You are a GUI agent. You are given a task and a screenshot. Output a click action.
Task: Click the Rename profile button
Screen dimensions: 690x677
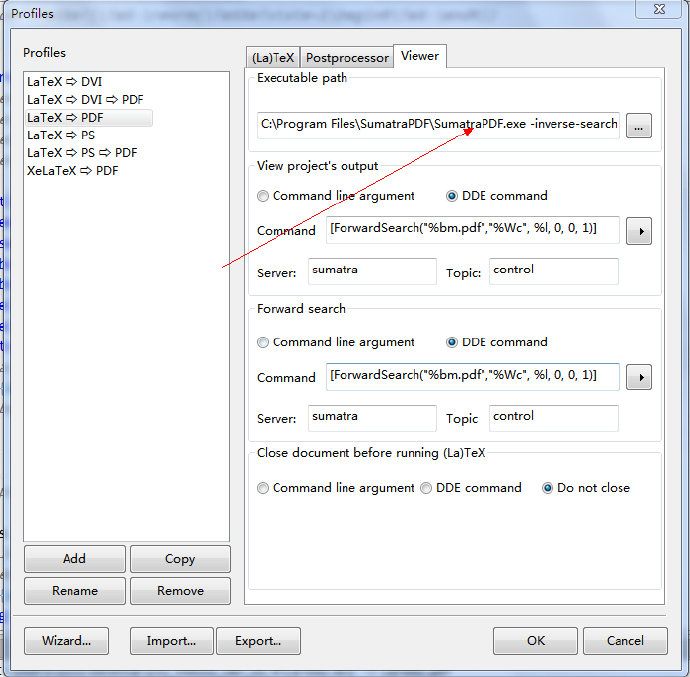[x=74, y=591]
